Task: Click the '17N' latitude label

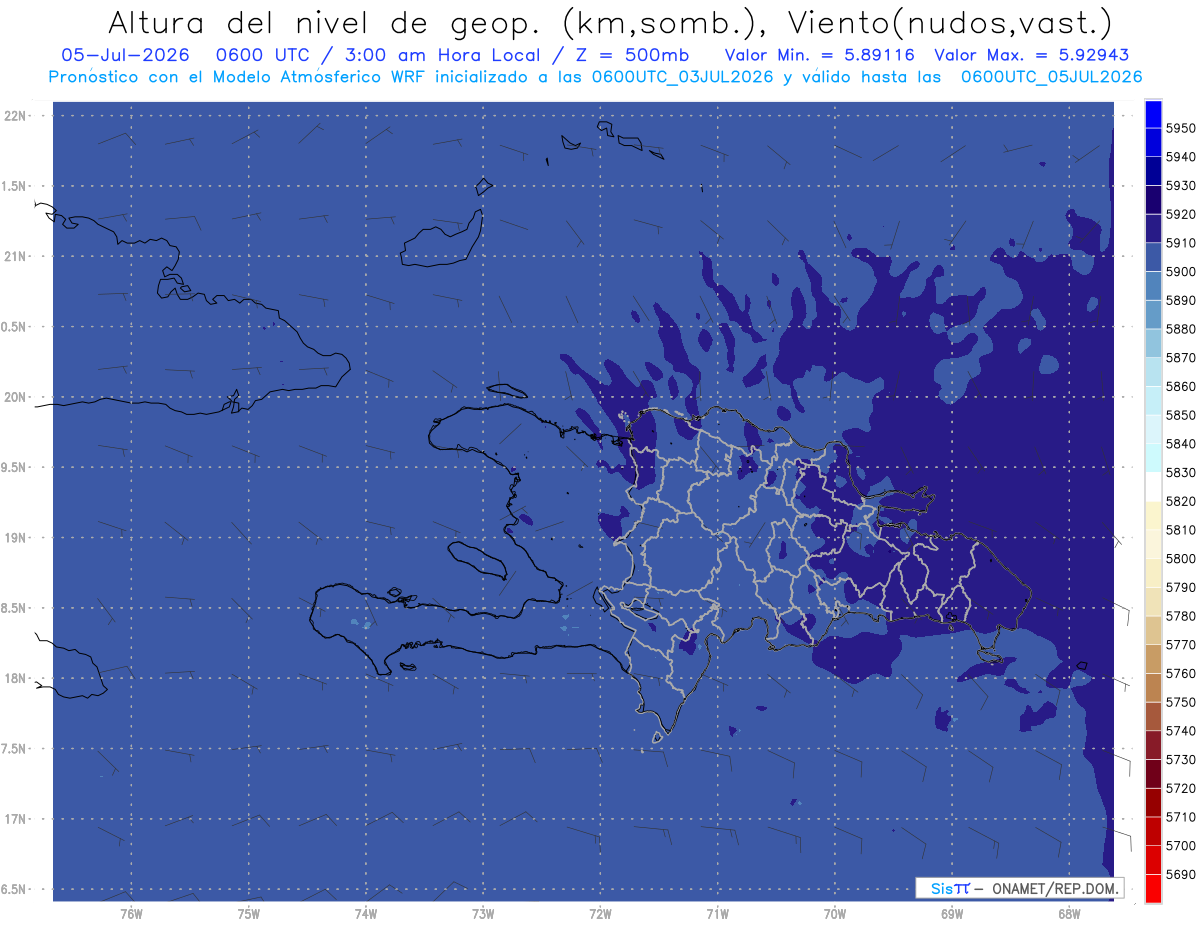Action: point(17,819)
